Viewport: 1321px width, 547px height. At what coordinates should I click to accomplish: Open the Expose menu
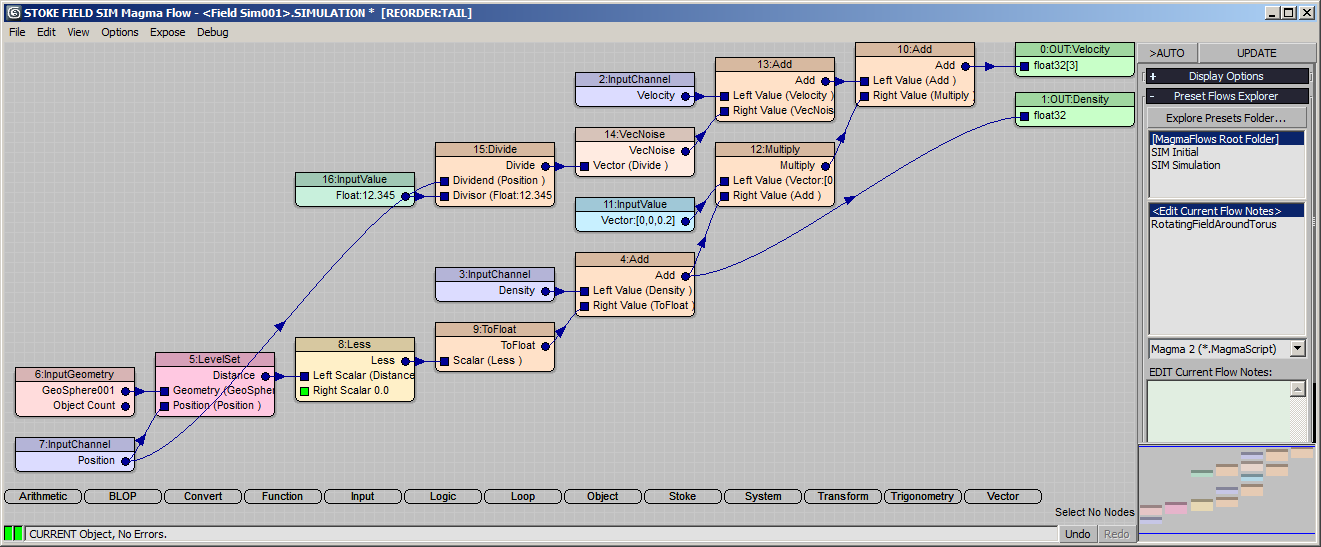(167, 32)
